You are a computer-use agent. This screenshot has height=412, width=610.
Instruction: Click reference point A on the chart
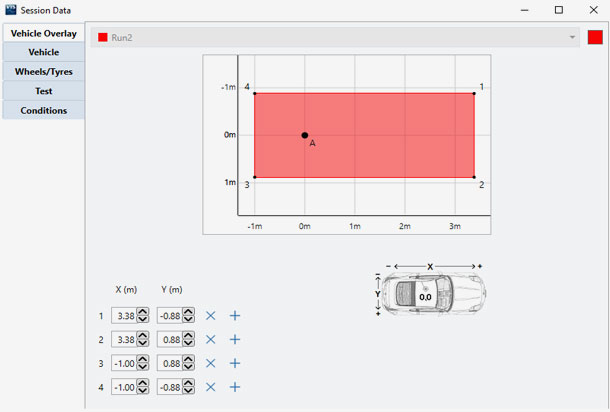305,135
